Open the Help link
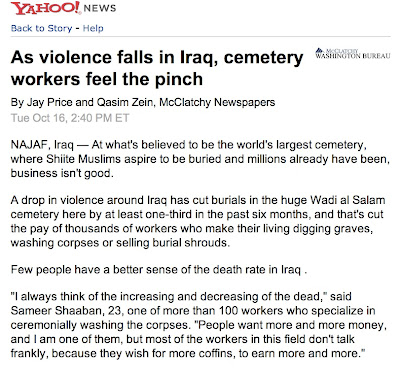The image size is (400, 370). click(93, 28)
